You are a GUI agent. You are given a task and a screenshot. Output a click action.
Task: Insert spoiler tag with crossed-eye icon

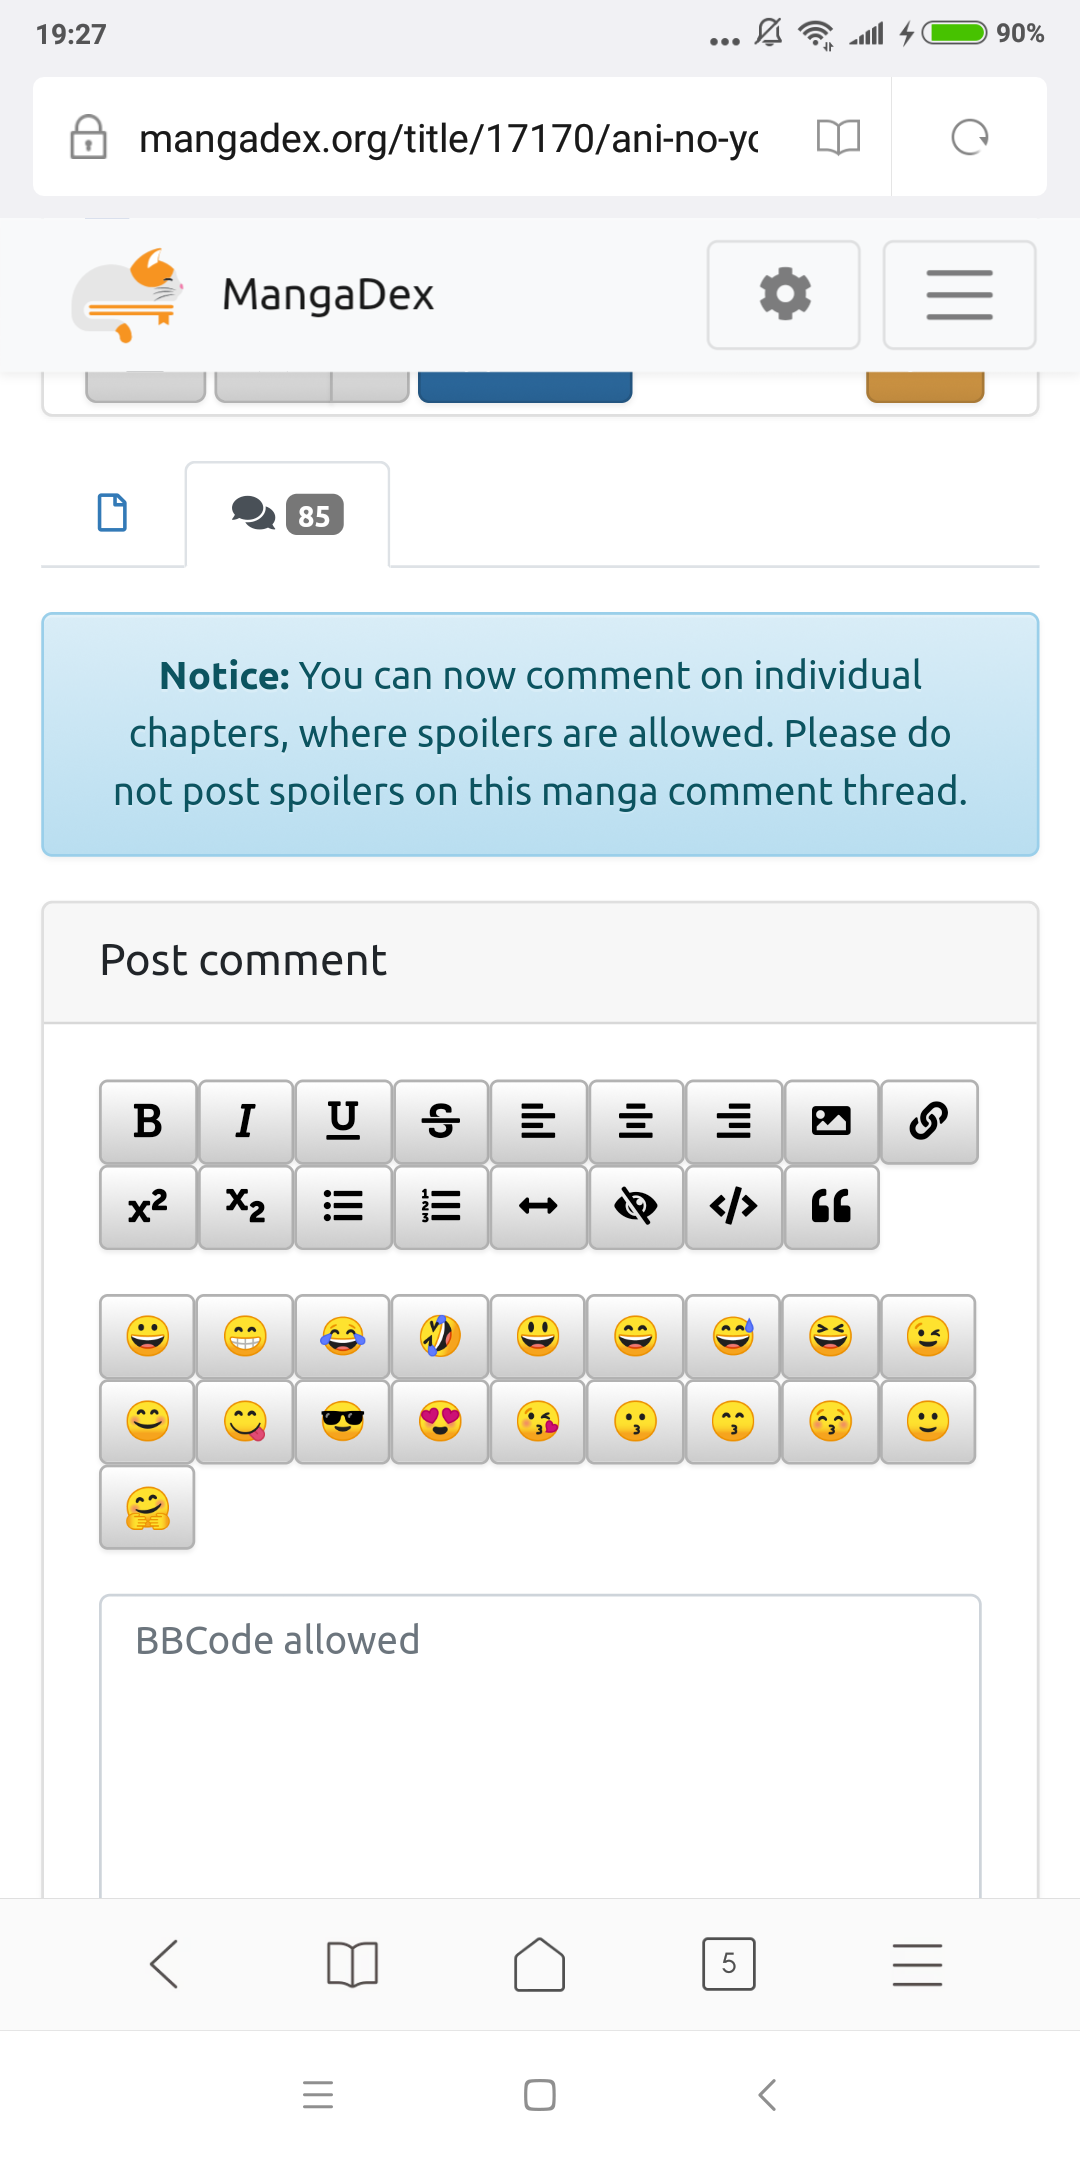(636, 1206)
